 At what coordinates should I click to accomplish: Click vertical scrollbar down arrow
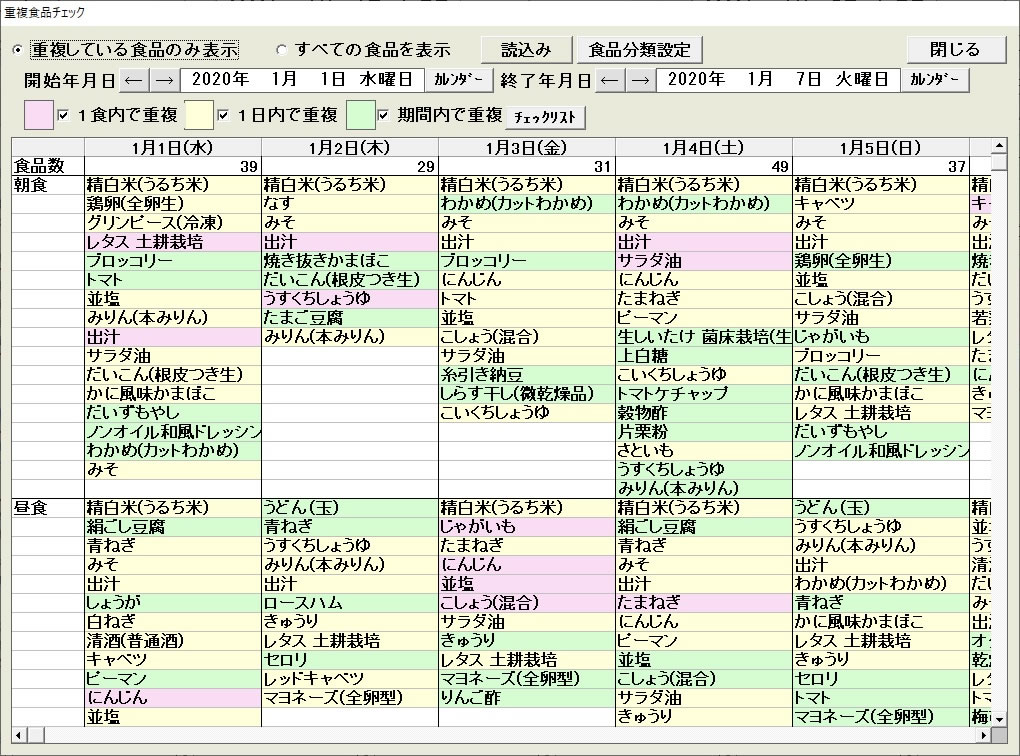click(x=999, y=718)
